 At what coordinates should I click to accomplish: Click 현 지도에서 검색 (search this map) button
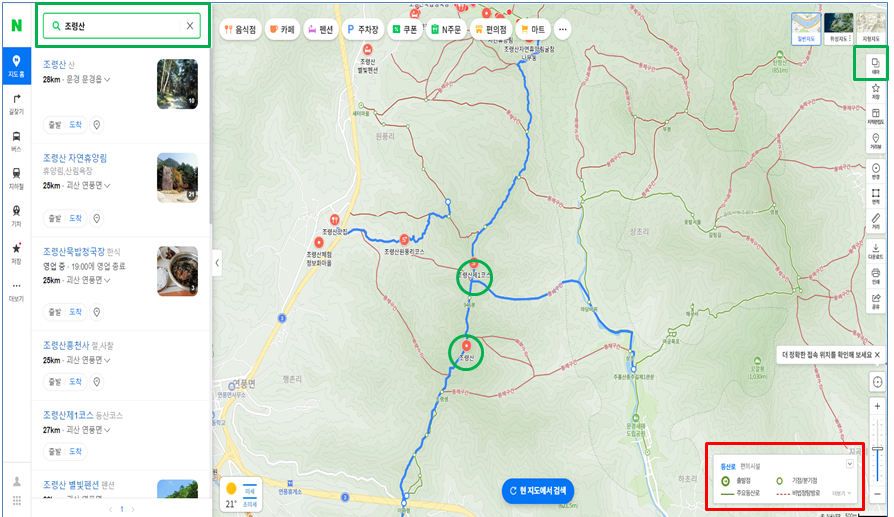coord(538,491)
